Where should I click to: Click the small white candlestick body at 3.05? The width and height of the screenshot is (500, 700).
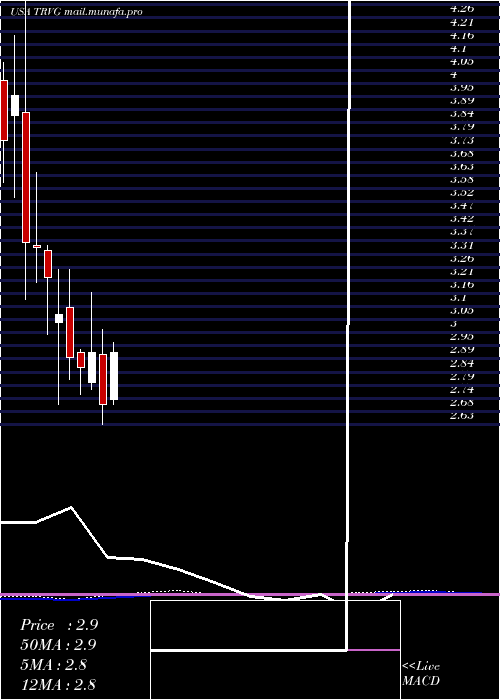coord(59,318)
